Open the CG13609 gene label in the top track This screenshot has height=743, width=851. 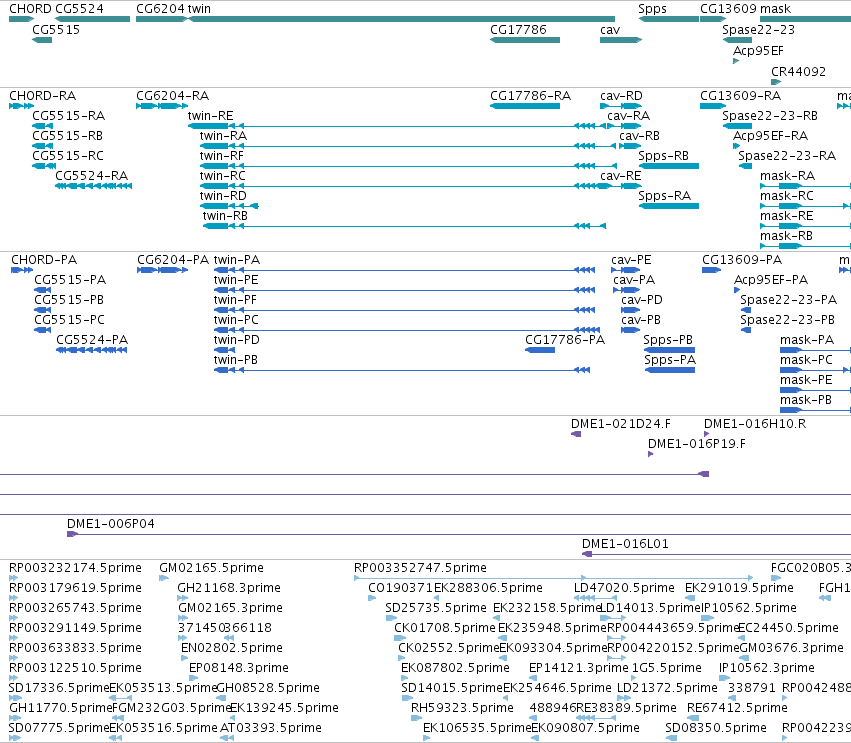tap(728, 9)
